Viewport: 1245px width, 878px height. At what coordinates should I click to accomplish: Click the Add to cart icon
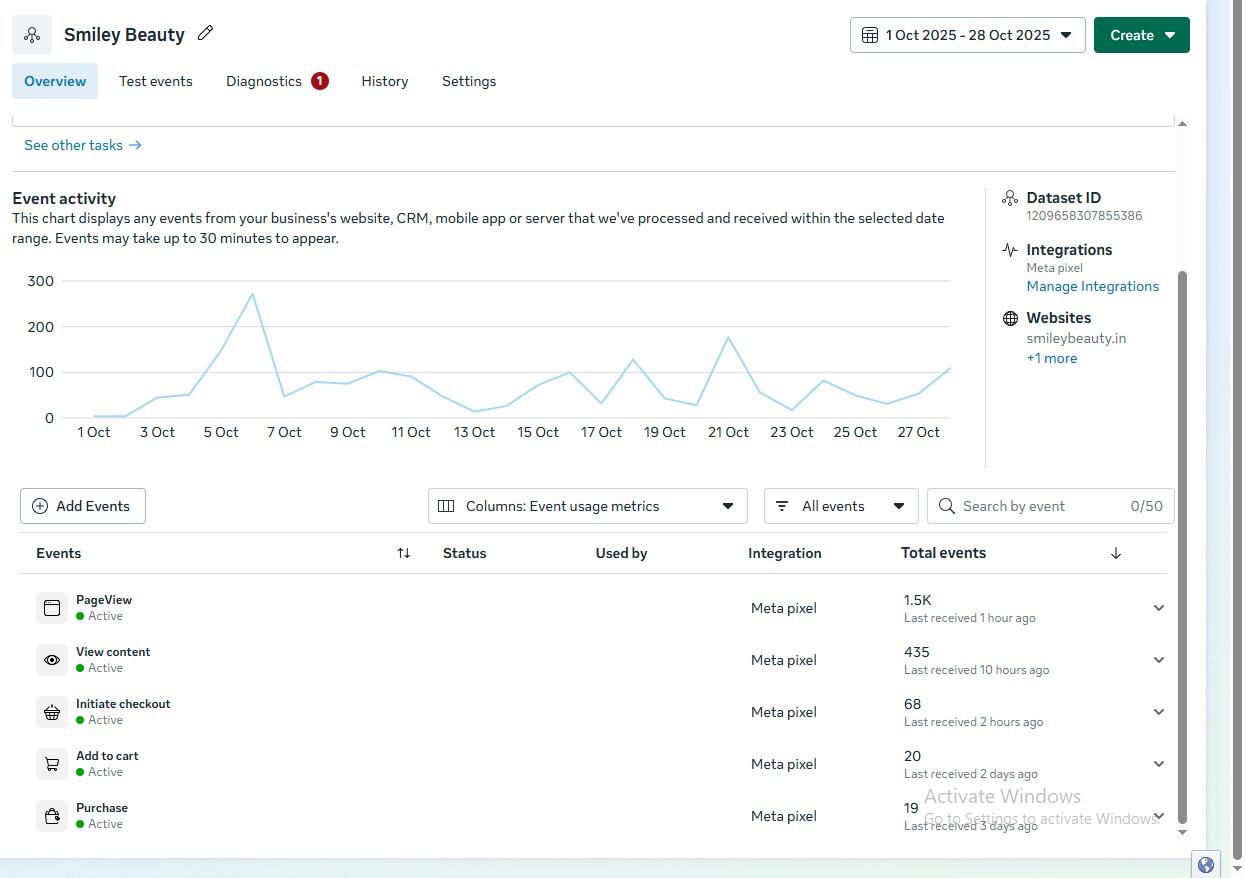pyautogui.click(x=52, y=764)
